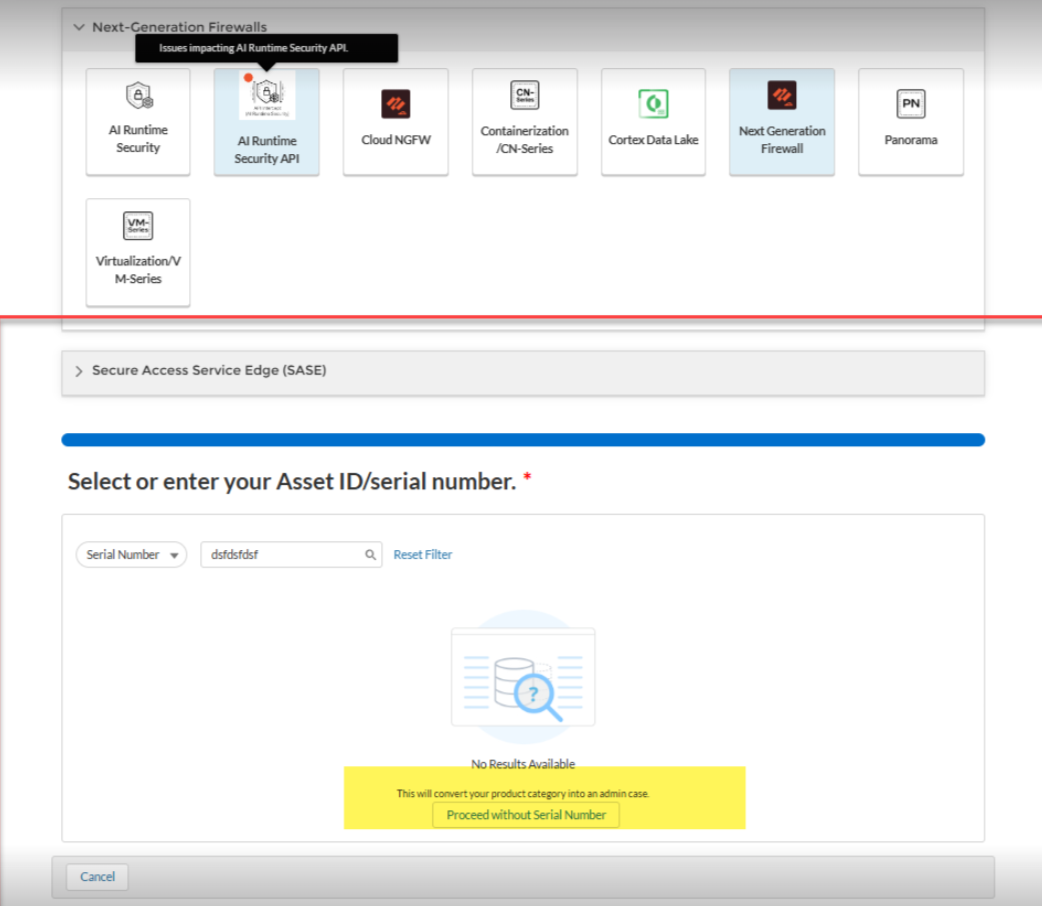The image size is (1042, 906).
Task: Select the AI Runtime Security API shield icon
Action: point(267,96)
